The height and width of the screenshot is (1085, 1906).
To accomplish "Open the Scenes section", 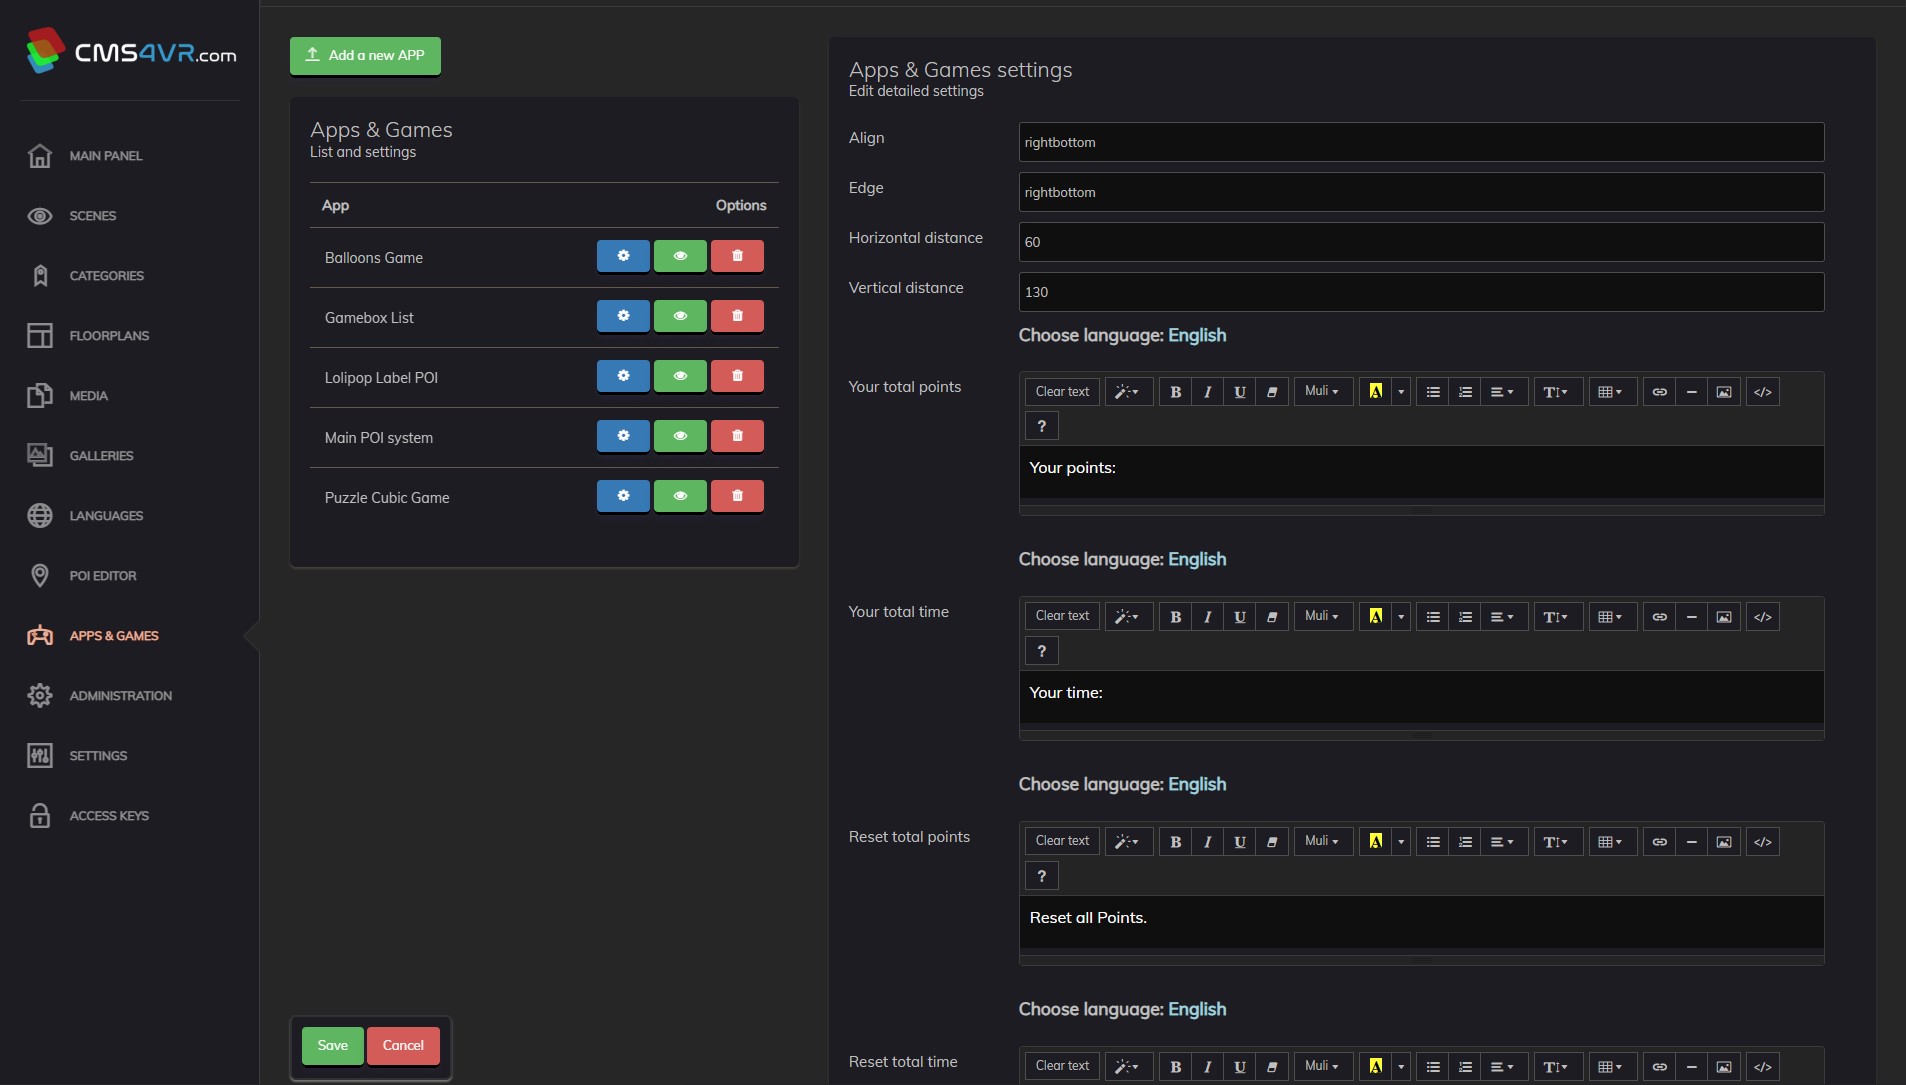I will [93, 216].
